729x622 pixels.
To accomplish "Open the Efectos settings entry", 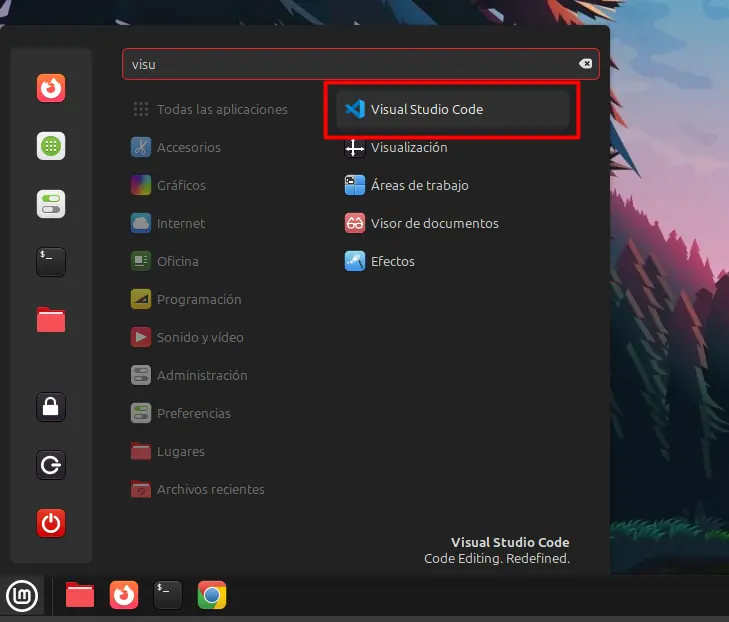I will (392, 262).
